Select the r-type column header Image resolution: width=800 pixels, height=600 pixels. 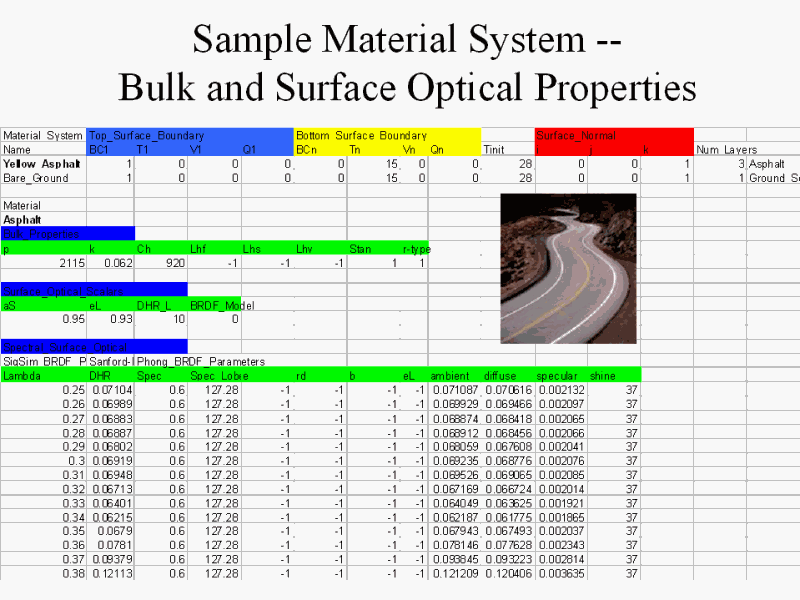pyautogui.click(x=415, y=249)
